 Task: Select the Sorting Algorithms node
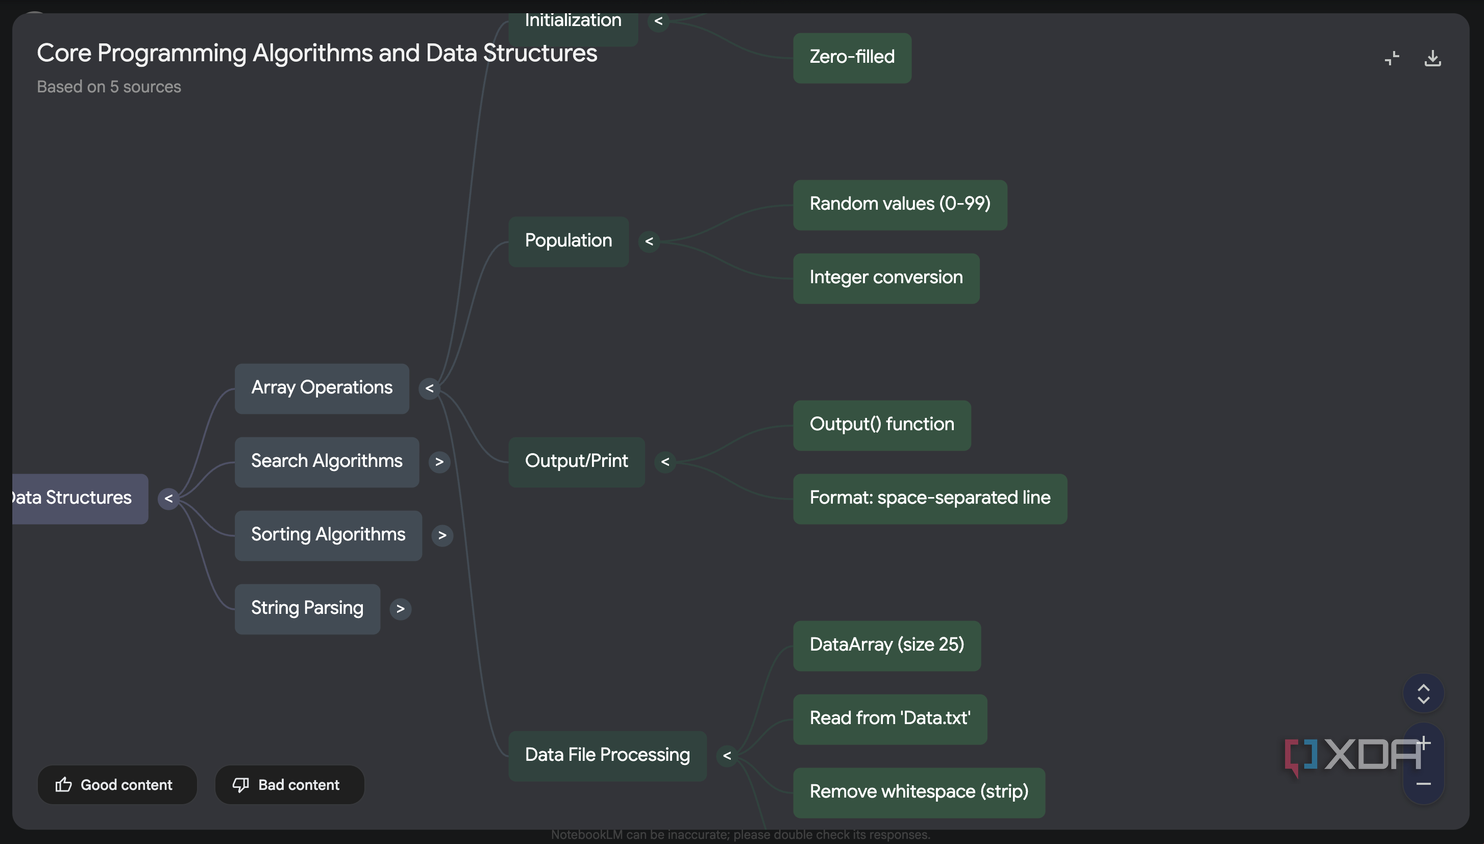(x=328, y=535)
